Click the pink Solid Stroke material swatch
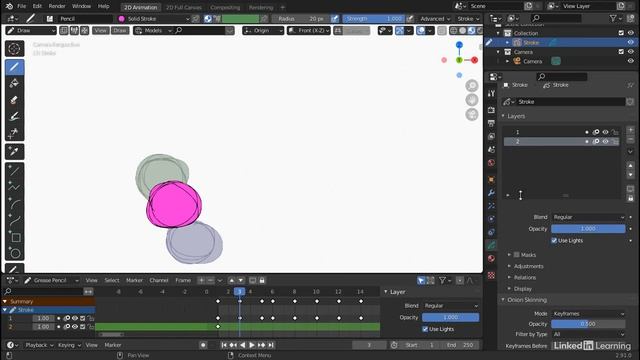Viewport: 640px width, 360px height. point(121,19)
